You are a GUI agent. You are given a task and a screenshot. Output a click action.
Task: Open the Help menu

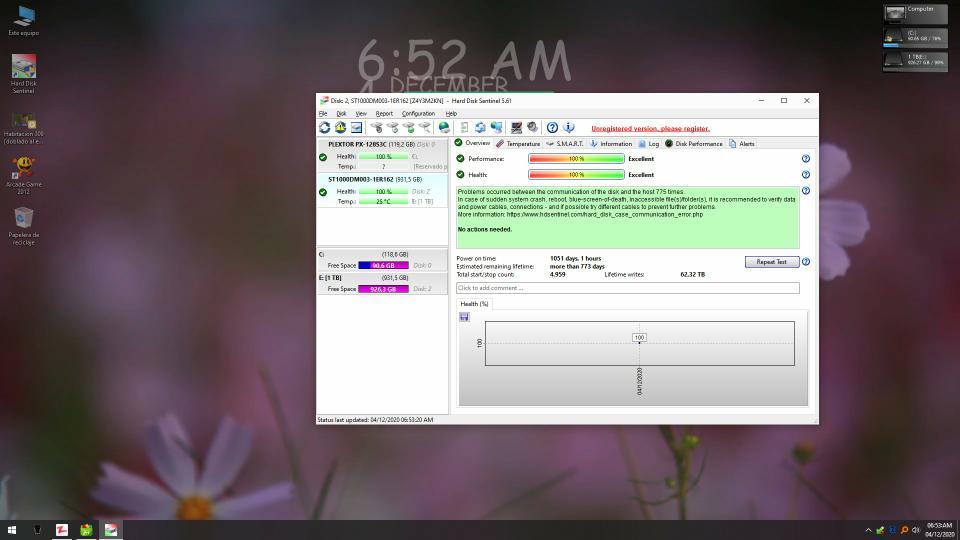(451, 113)
